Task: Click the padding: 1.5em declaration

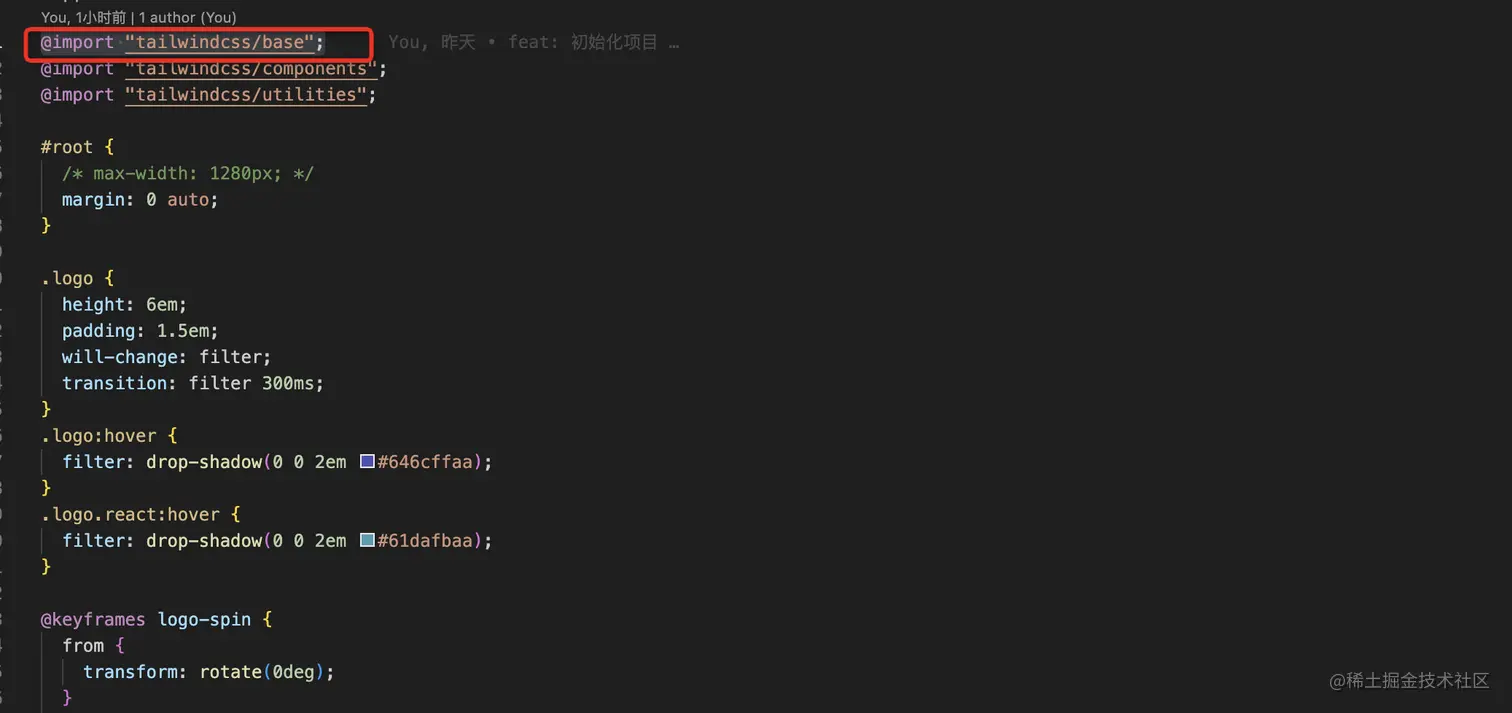Action: 139,330
